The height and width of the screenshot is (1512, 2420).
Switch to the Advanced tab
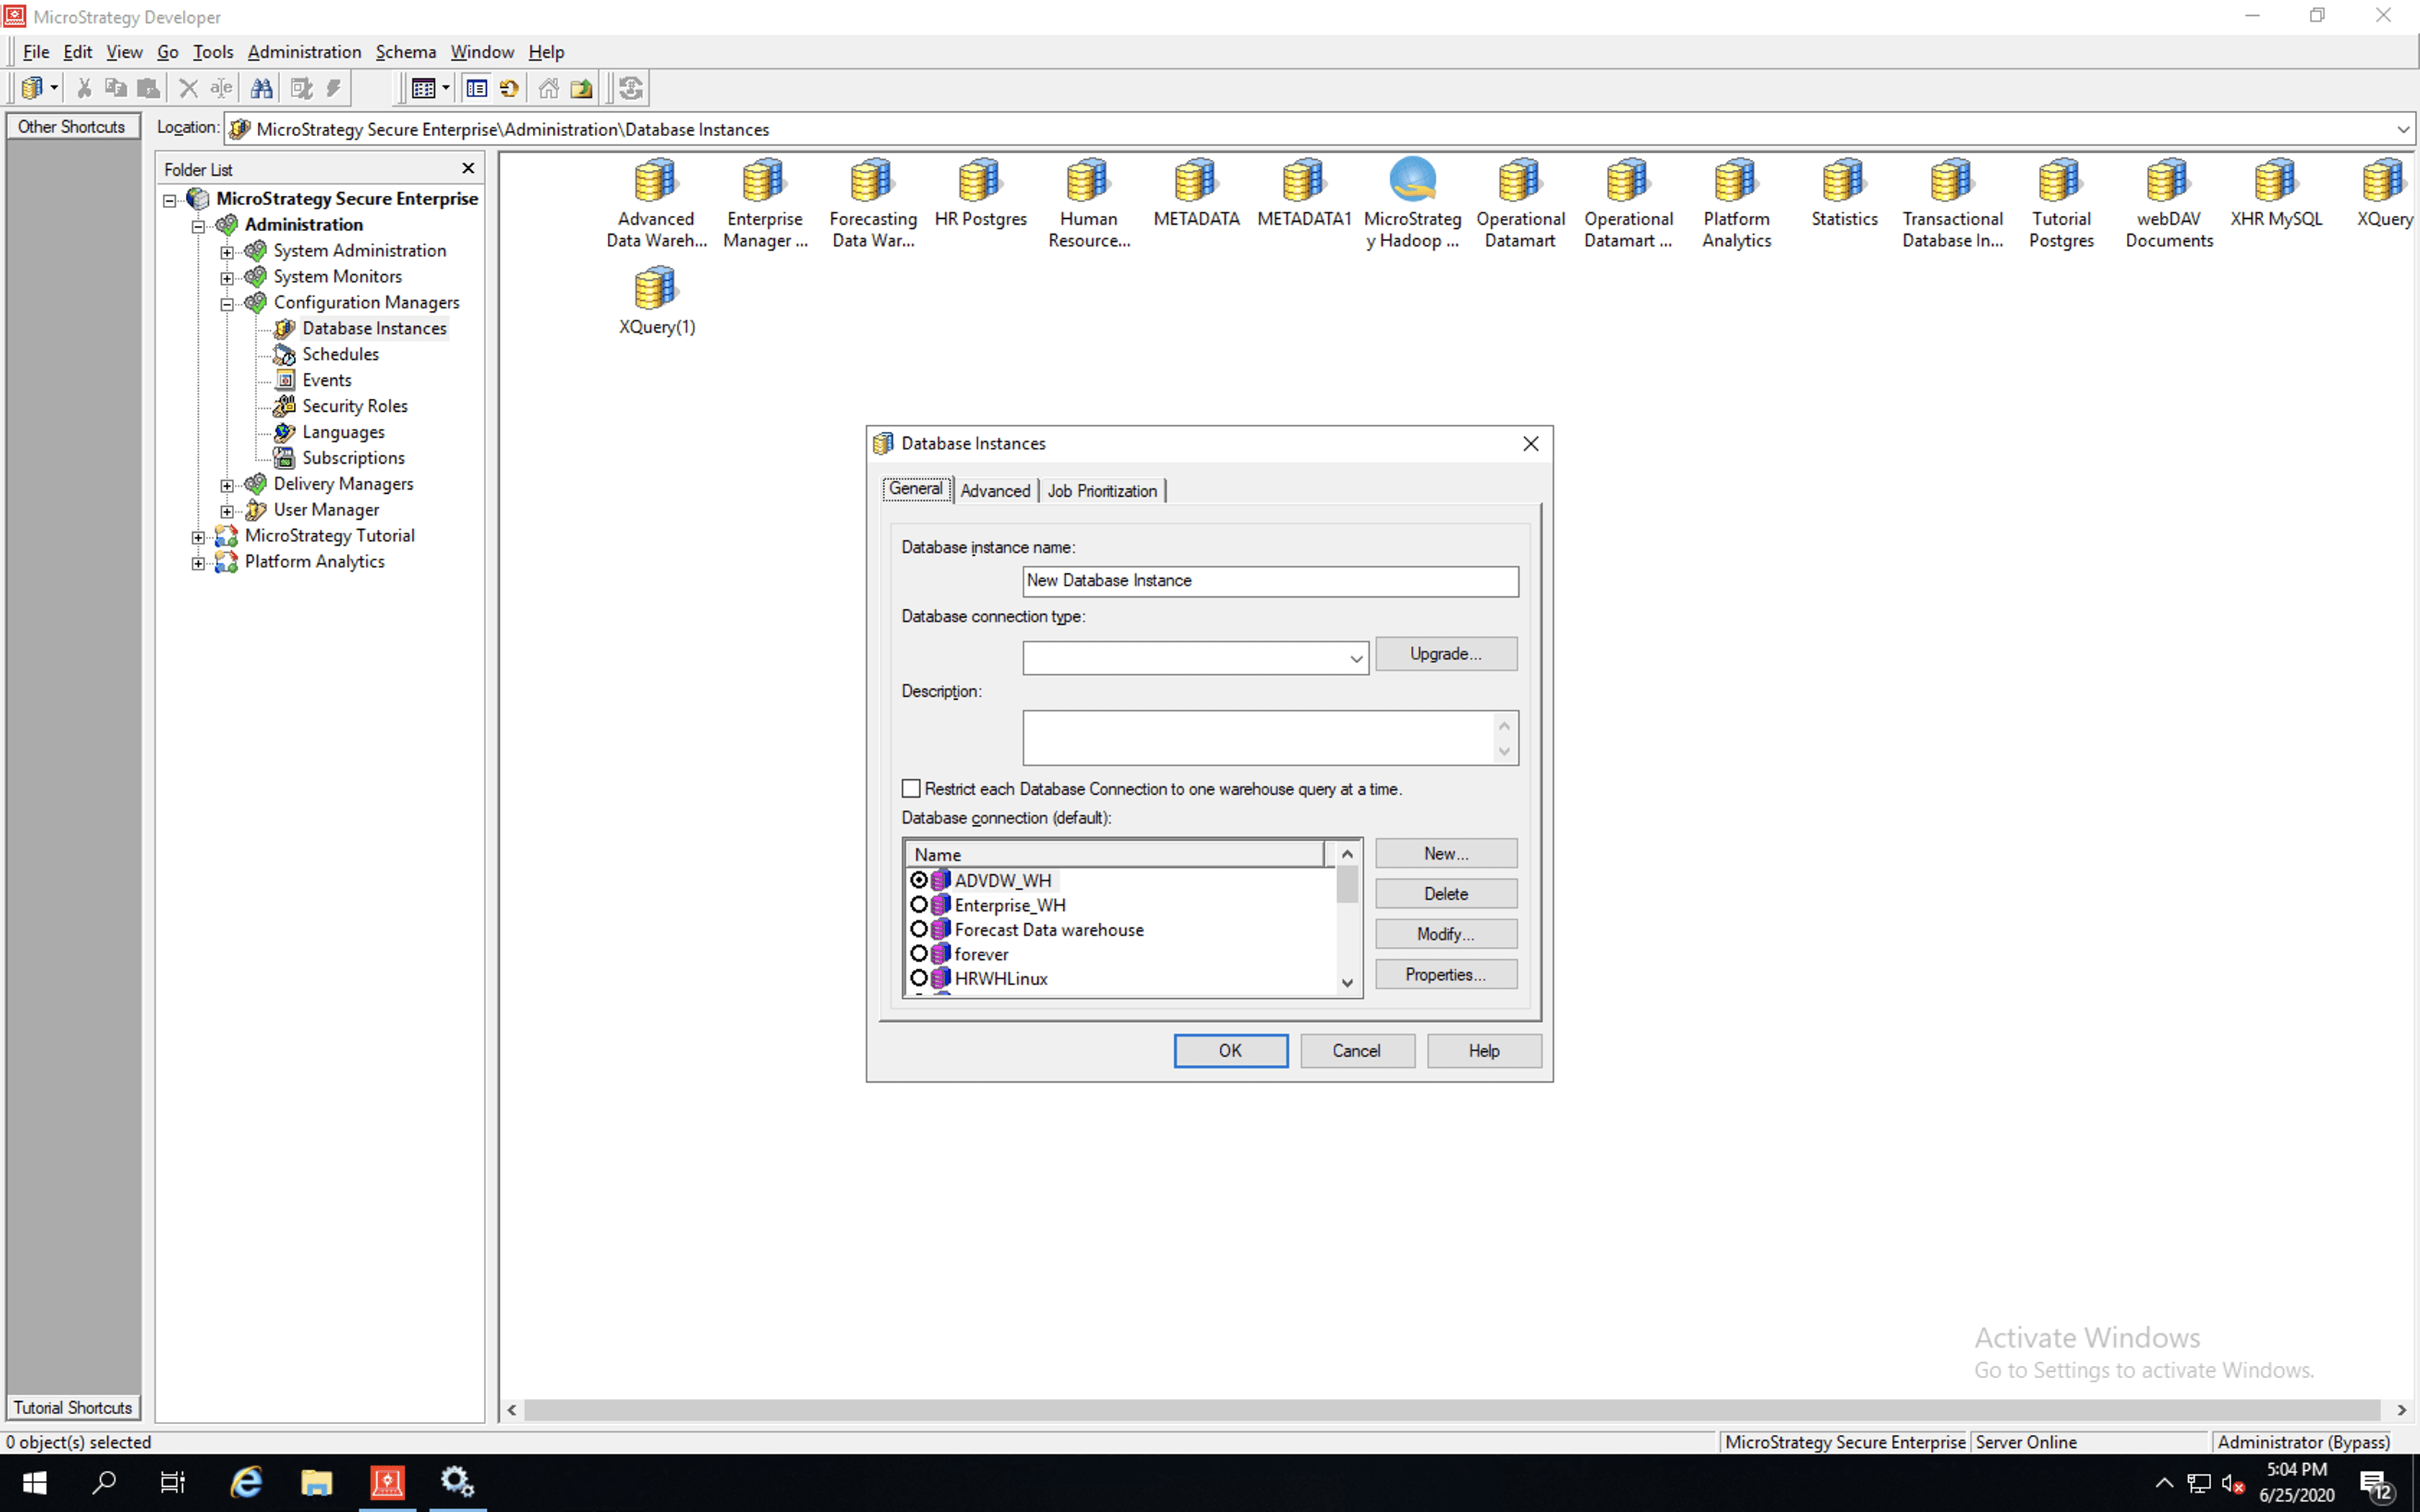[x=994, y=491]
